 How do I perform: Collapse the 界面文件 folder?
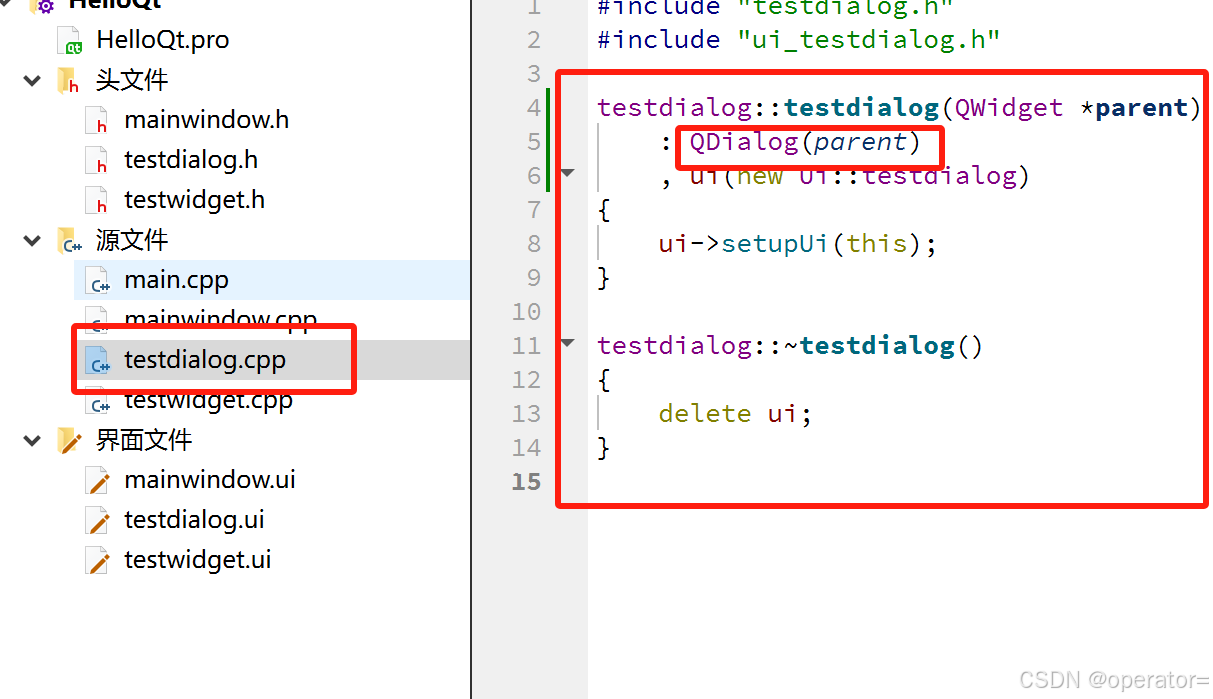pos(32,440)
